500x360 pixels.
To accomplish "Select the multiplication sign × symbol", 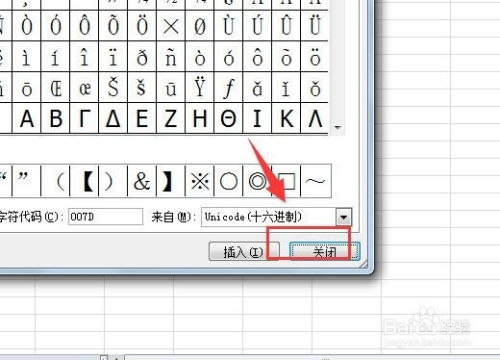I will (x=171, y=25).
